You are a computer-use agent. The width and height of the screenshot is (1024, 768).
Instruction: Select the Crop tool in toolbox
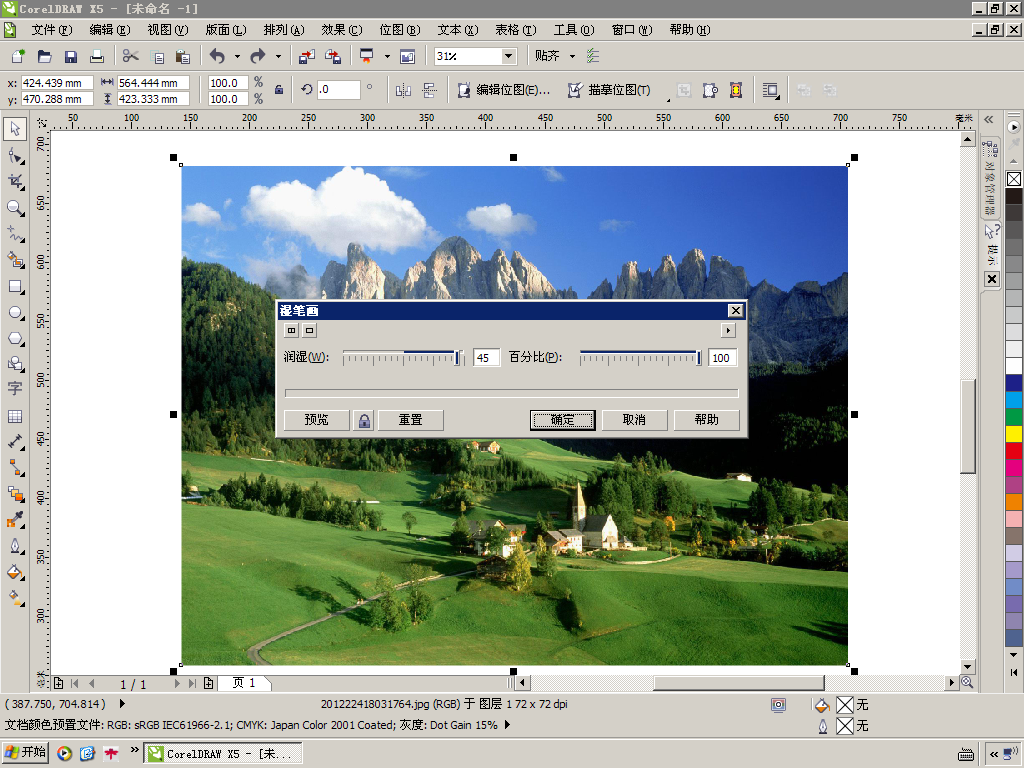[x=15, y=182]
